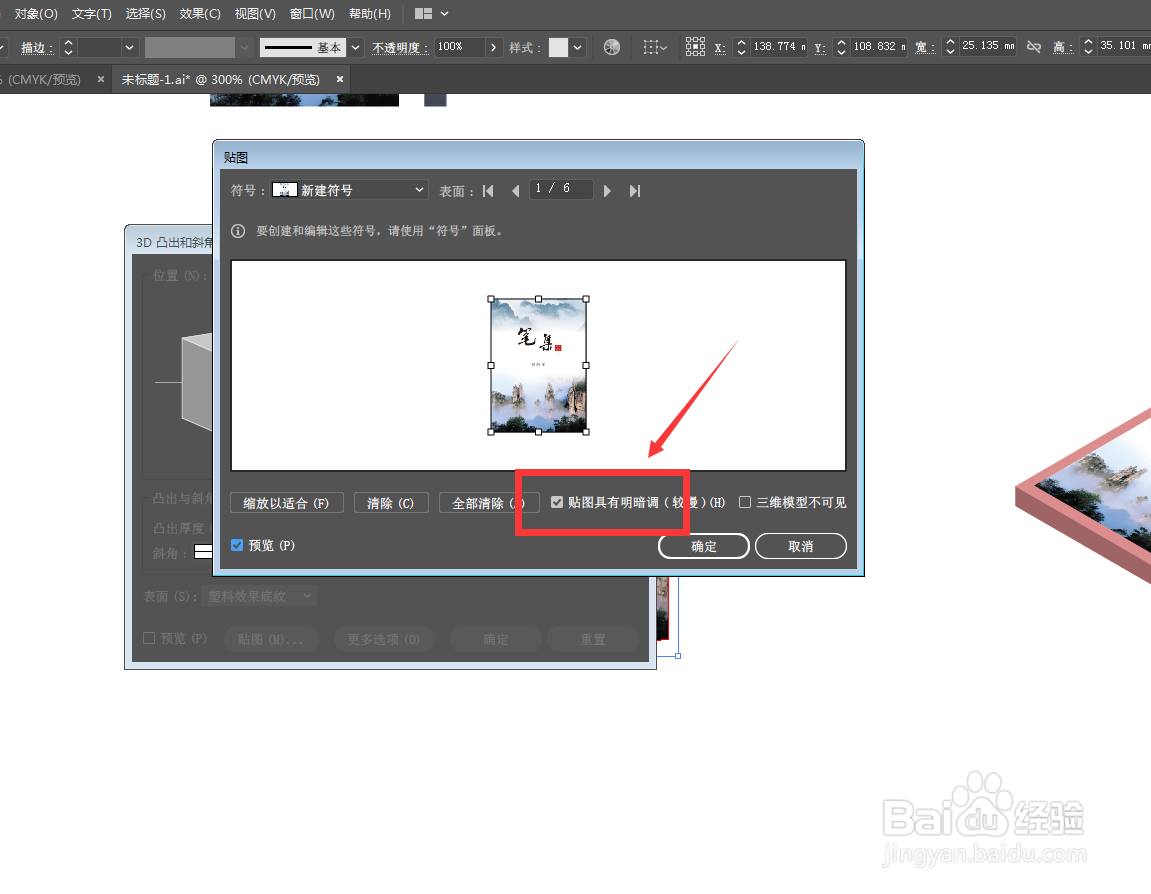Open the 符号 新建符号 dropdown
This screenshot has width=1151, height=894.
click(349, 190)
